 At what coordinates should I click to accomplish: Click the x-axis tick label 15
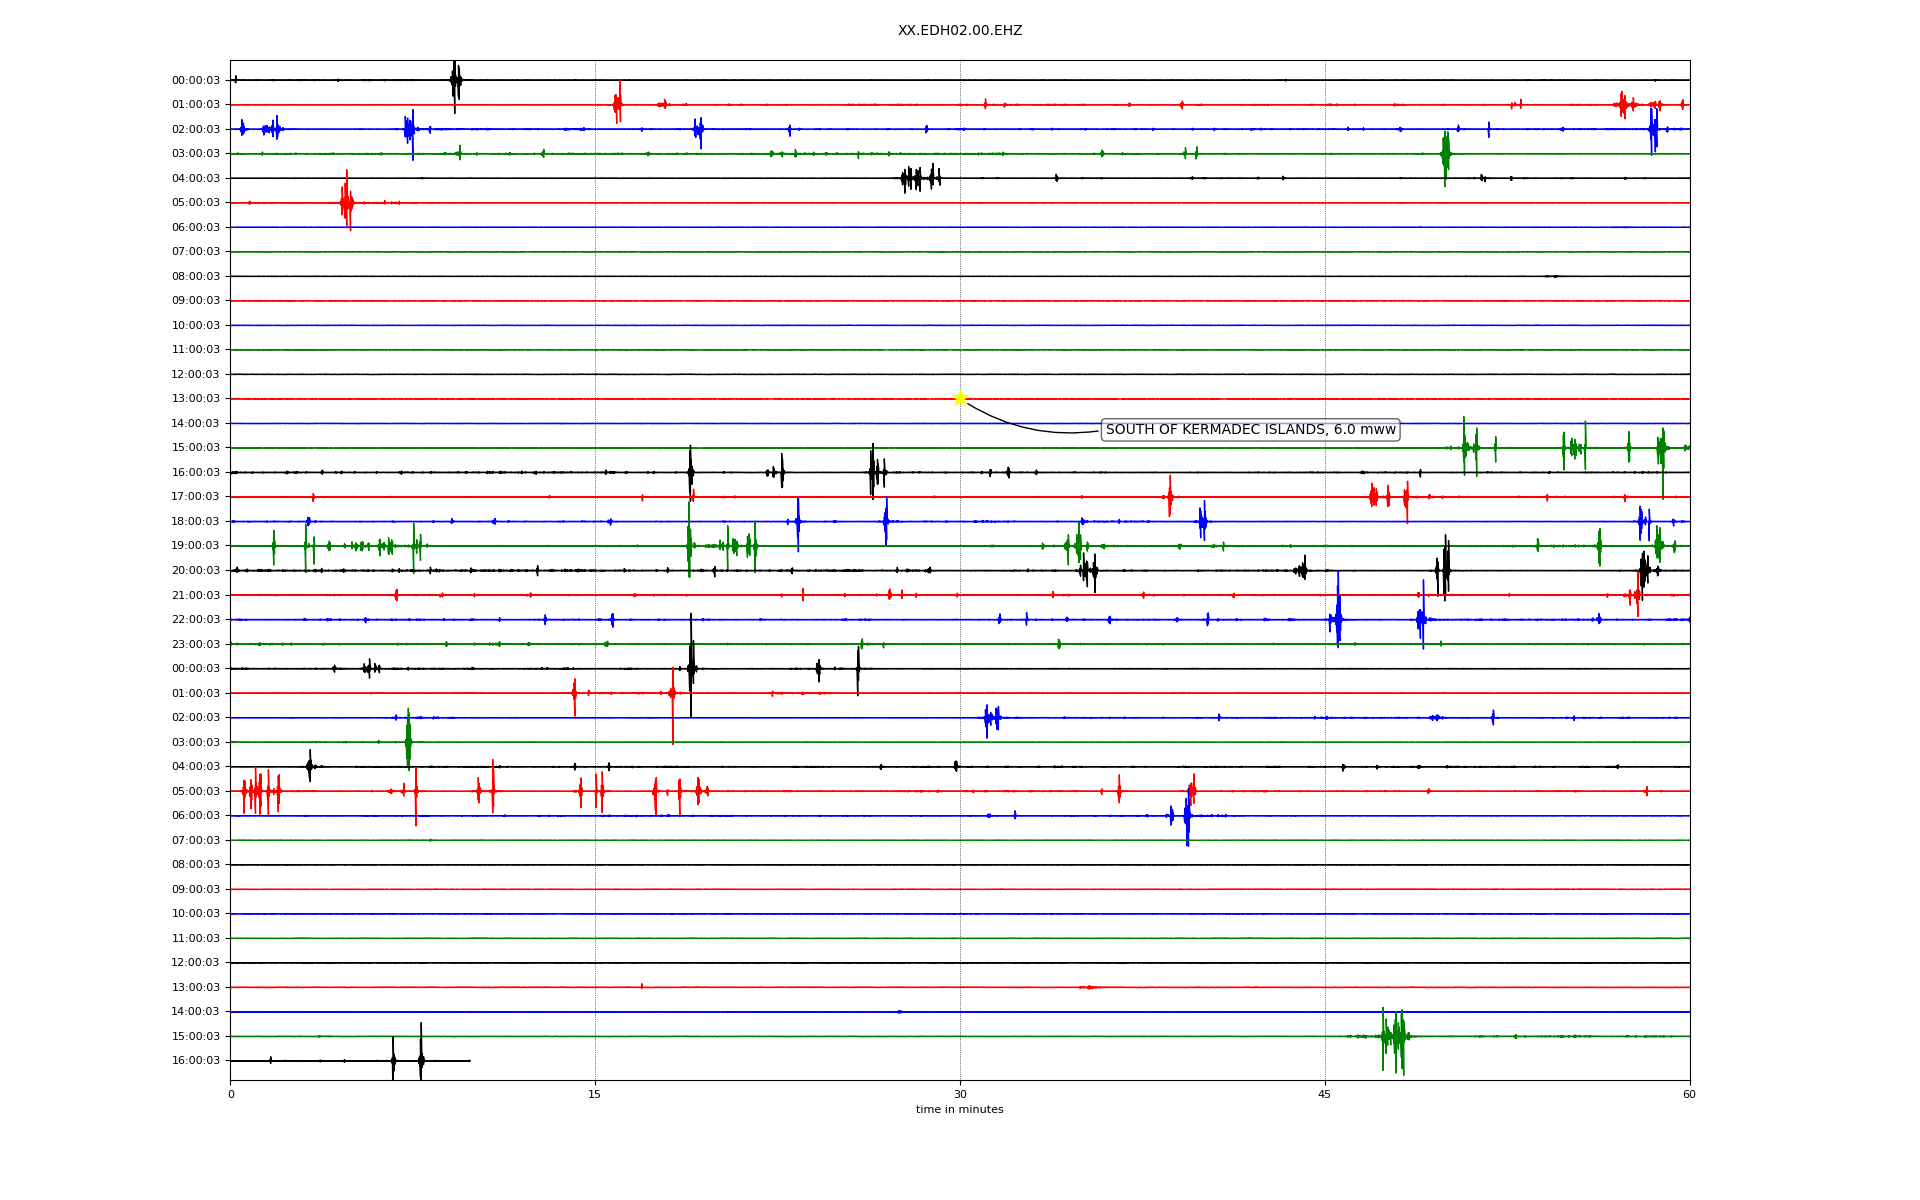point(595,1094)
